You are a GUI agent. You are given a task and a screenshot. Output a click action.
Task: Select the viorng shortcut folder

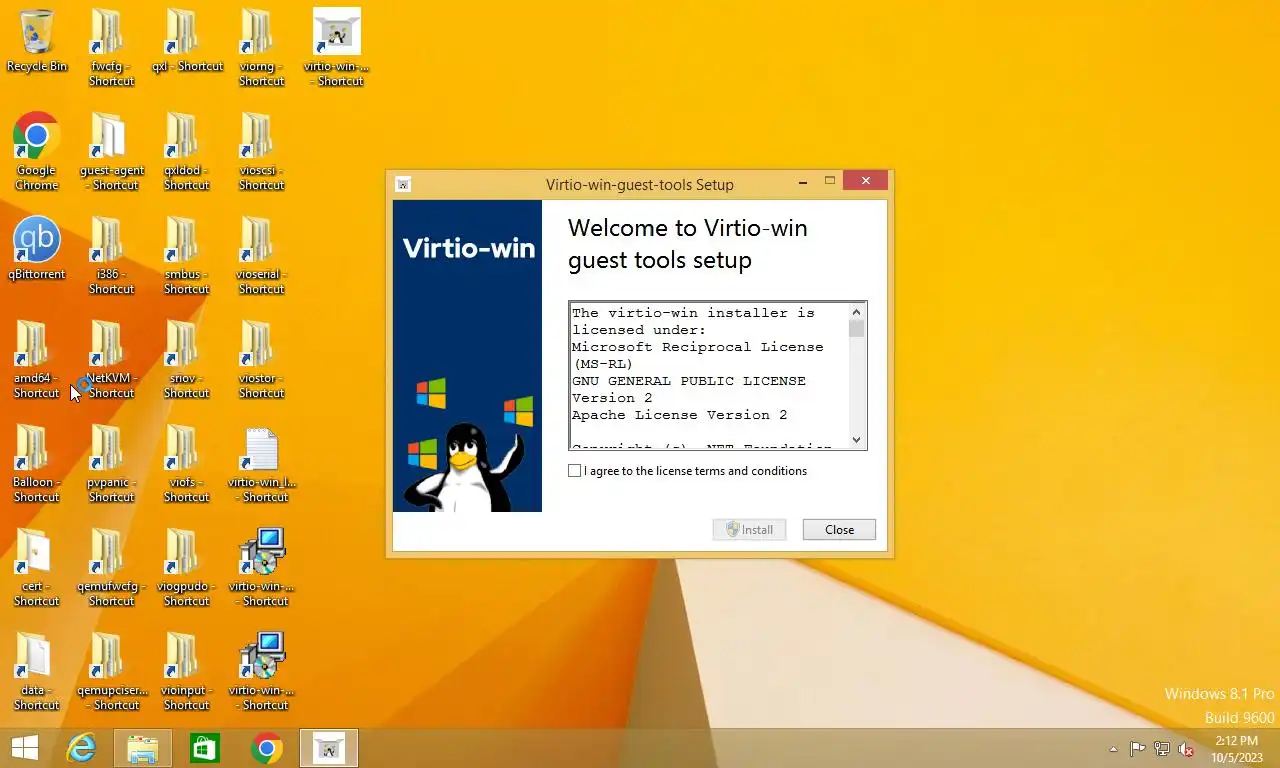pos(261,48)
